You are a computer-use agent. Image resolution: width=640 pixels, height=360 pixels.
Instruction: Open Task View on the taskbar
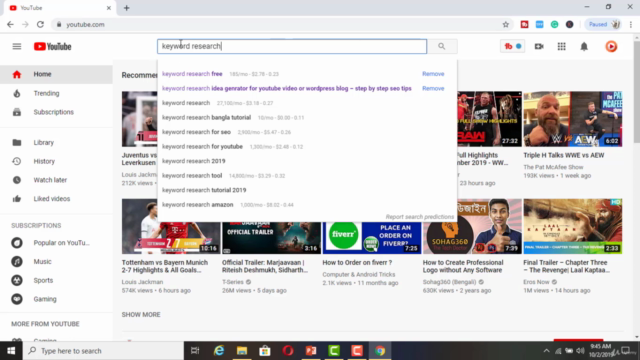point(195,351)
